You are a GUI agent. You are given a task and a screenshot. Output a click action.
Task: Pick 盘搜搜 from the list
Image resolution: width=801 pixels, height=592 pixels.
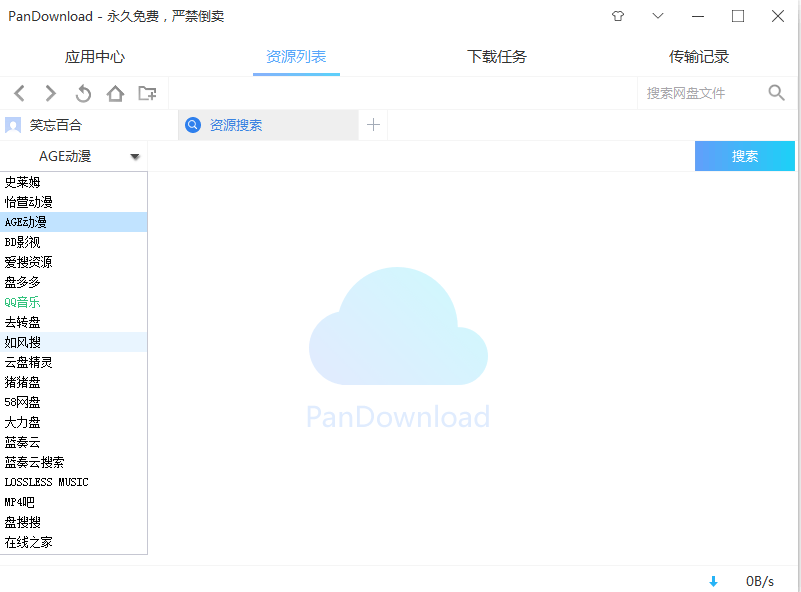74,523
